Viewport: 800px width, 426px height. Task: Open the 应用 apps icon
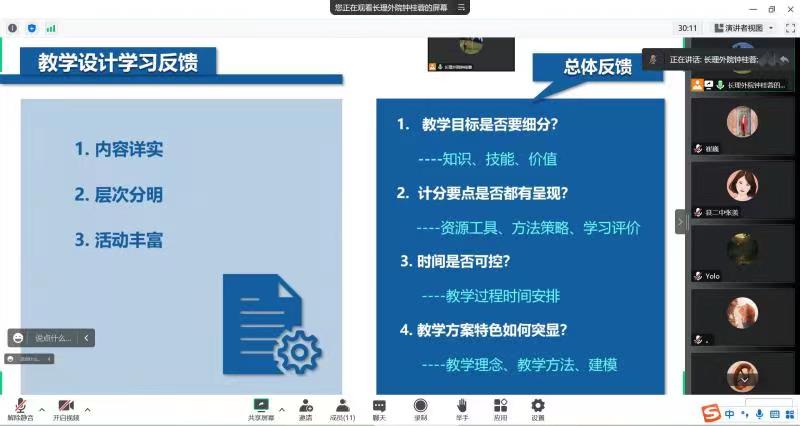click(x=500, y=408)
